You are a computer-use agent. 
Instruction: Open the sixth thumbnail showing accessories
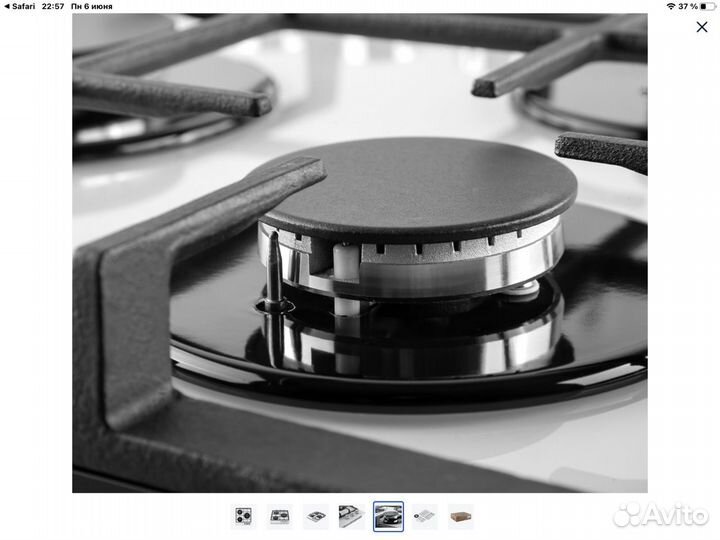pos(425,516)
